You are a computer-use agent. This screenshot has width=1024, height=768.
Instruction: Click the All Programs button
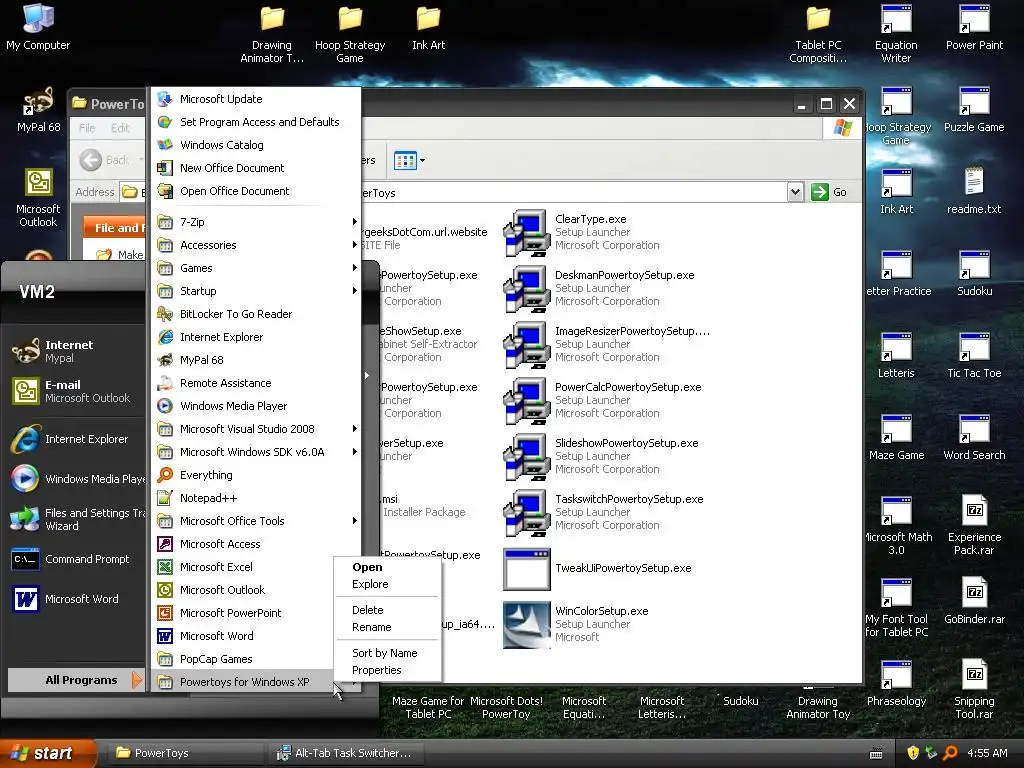(76, 680)
